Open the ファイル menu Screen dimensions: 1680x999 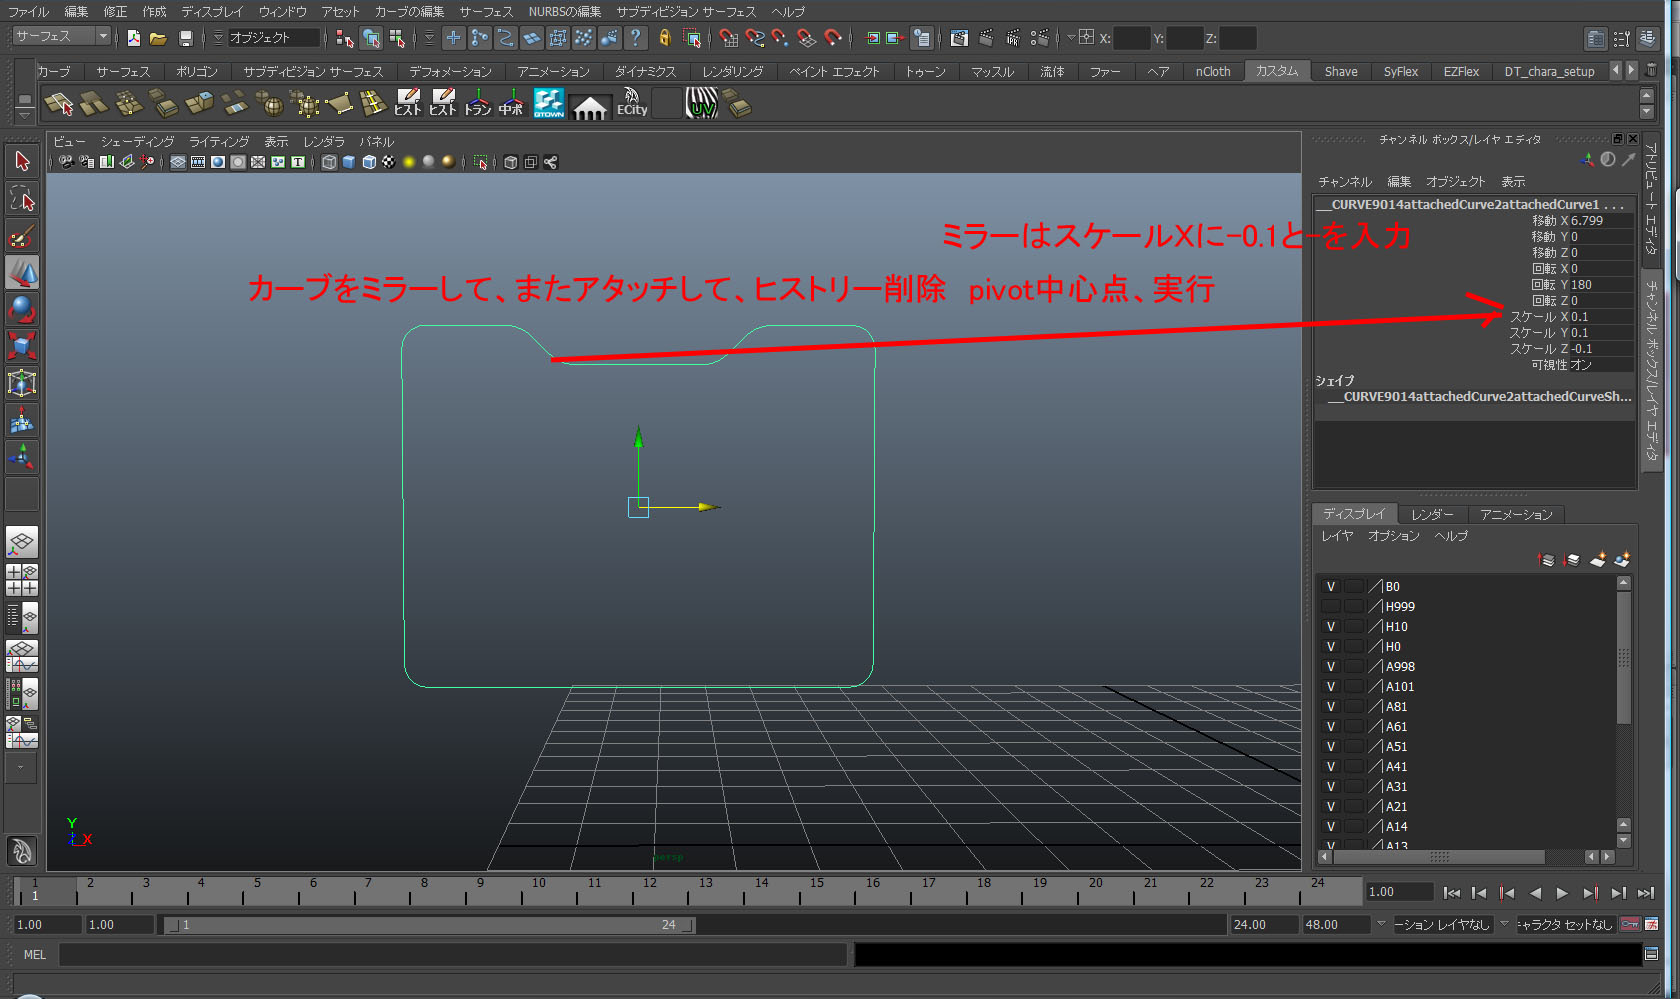[28, 12]
